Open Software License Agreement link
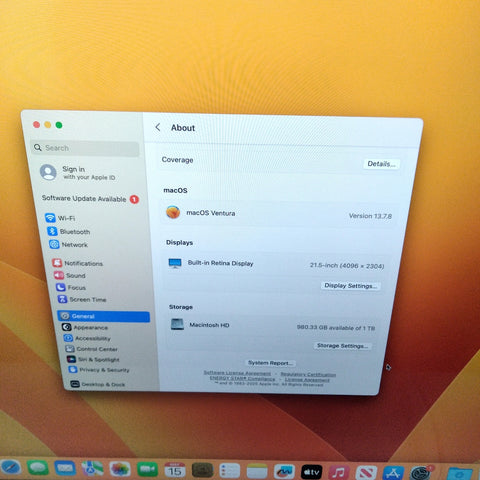The width and height of the screenshot is (480, 480). click(237, 373)
